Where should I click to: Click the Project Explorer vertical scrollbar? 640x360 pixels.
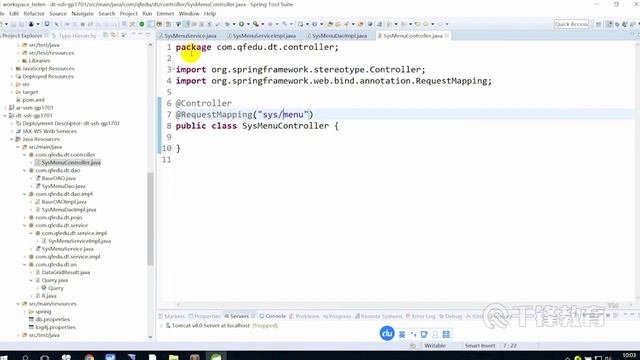tap(150, 218)
